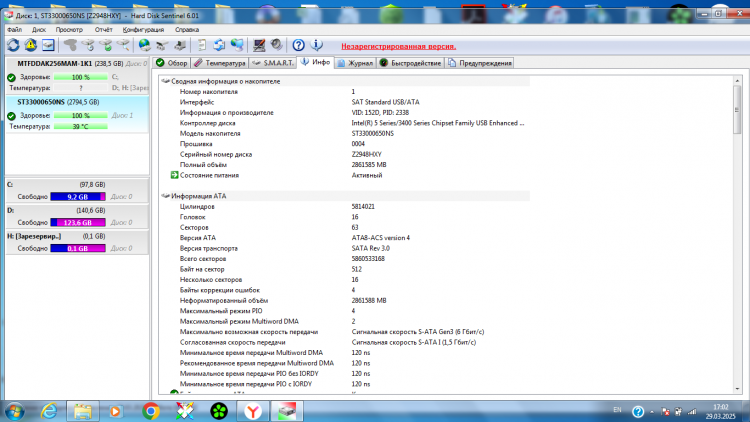750x422 pixels.
Task: Open About info bubble icon in toolbar
Action: click(316, 45)
